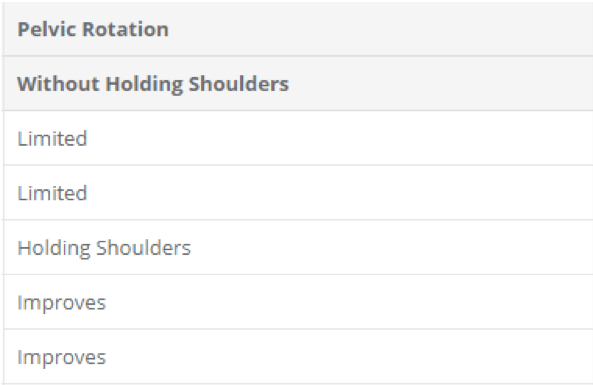The height and width of the screenshot is (385, 593).
Task: Select the Improves text below Holding Shoulders
Action: 62,303
